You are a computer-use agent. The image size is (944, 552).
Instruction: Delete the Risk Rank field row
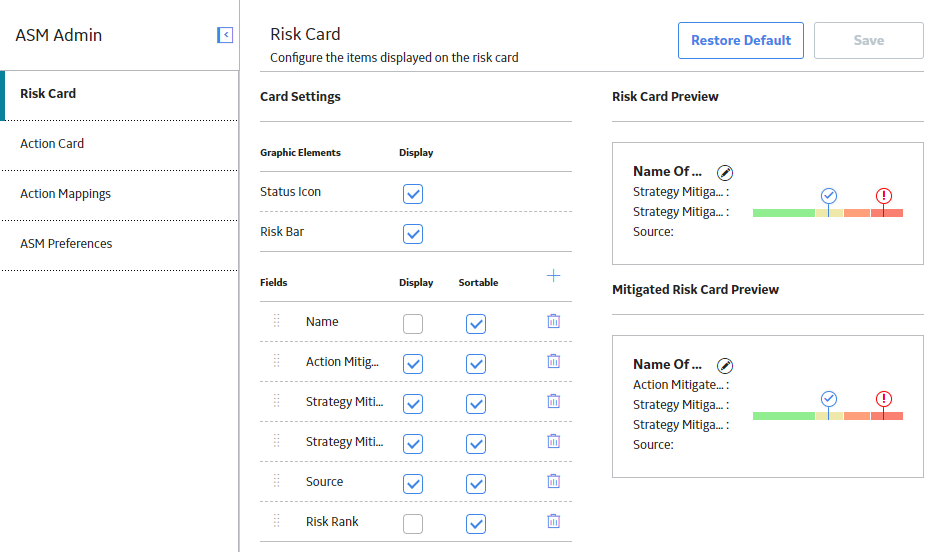click(554, 521)
